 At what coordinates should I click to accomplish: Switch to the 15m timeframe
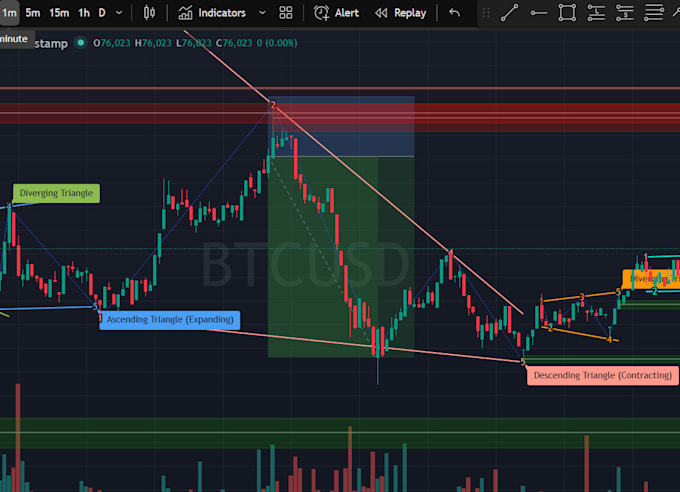59,13
